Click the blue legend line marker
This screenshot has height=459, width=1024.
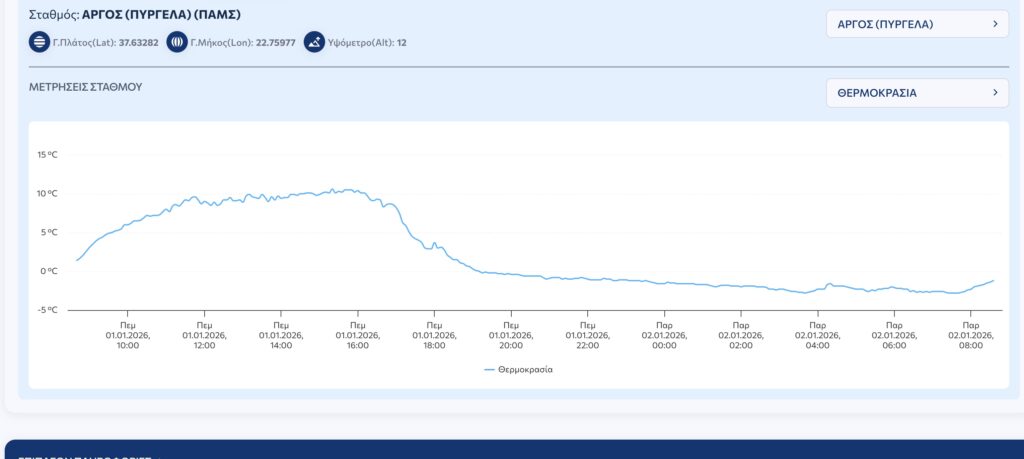489,369
